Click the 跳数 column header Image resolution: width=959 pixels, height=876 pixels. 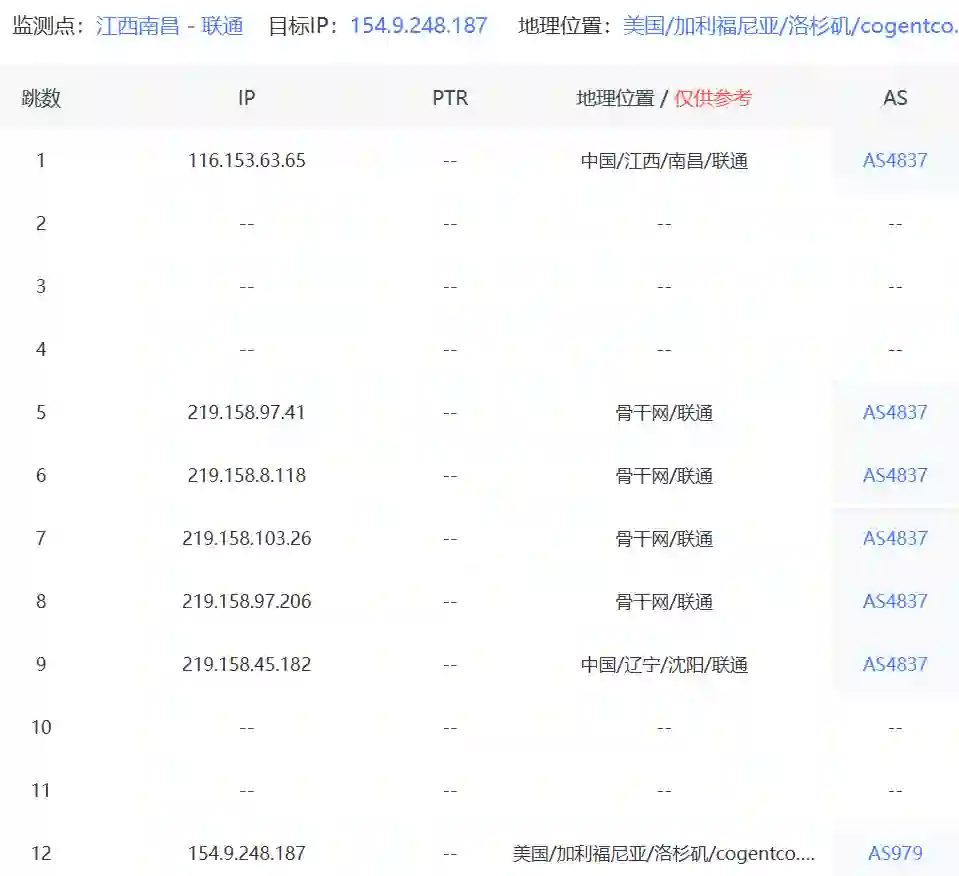41,98
